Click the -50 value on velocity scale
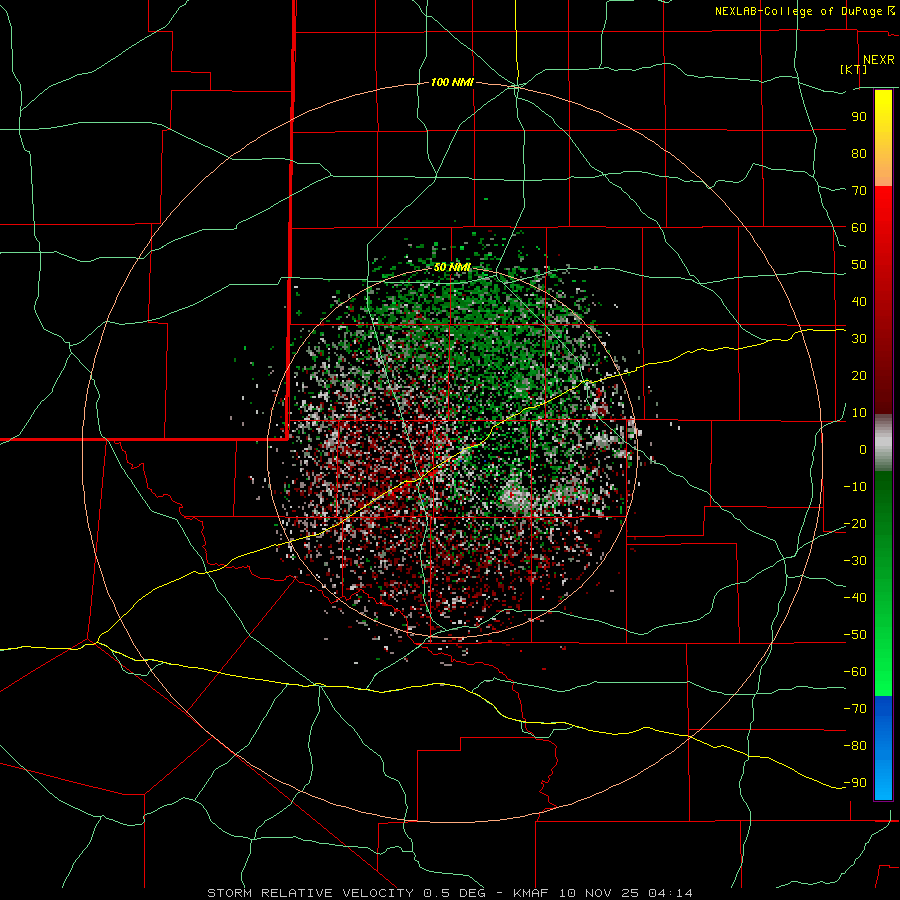Screen dimensions: 900x900 (855, 635)
